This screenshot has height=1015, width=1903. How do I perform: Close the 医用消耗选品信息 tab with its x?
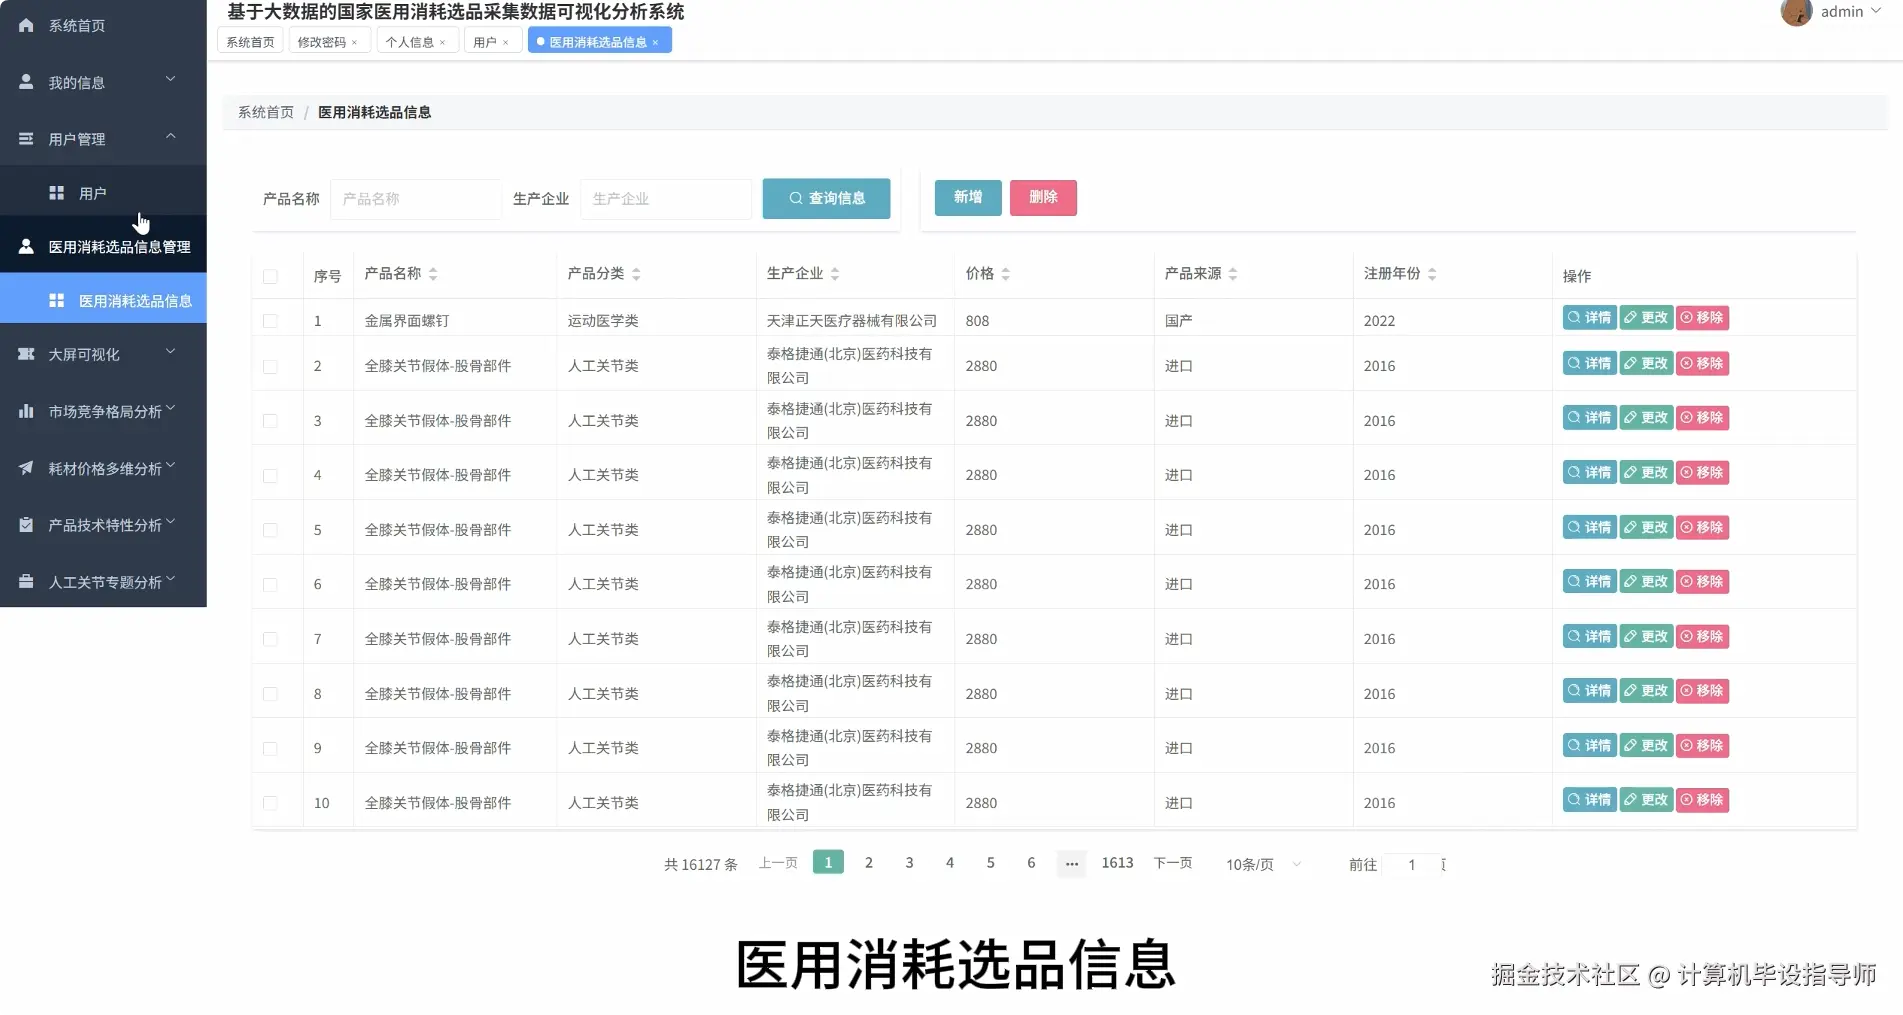pyautogui.click(x=655, y=42)
